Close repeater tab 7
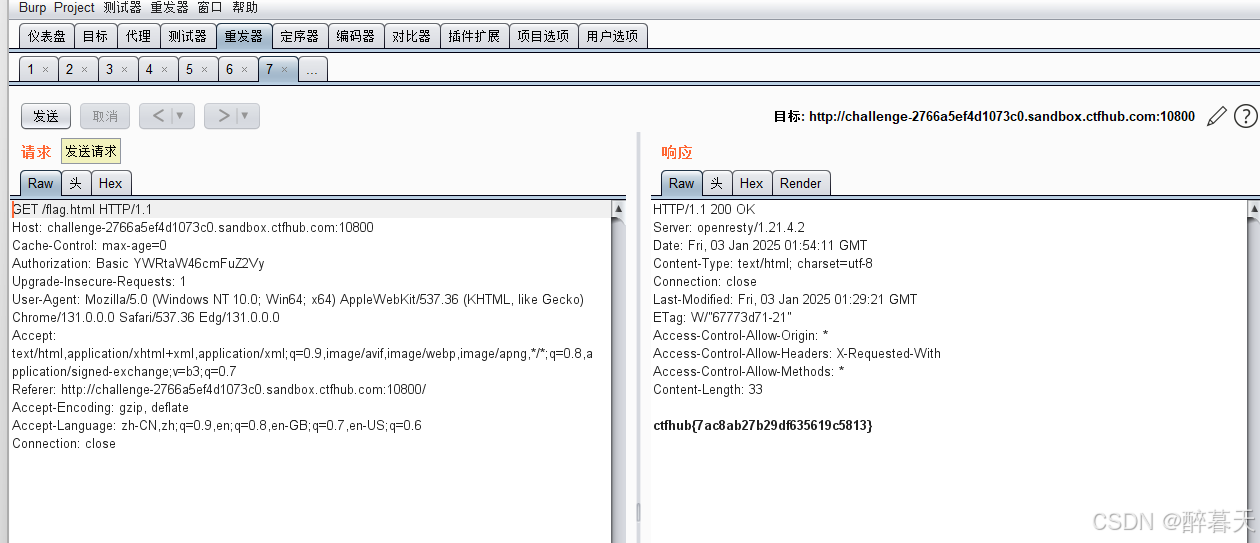The image size is (1260, 543). pos(285,70)
